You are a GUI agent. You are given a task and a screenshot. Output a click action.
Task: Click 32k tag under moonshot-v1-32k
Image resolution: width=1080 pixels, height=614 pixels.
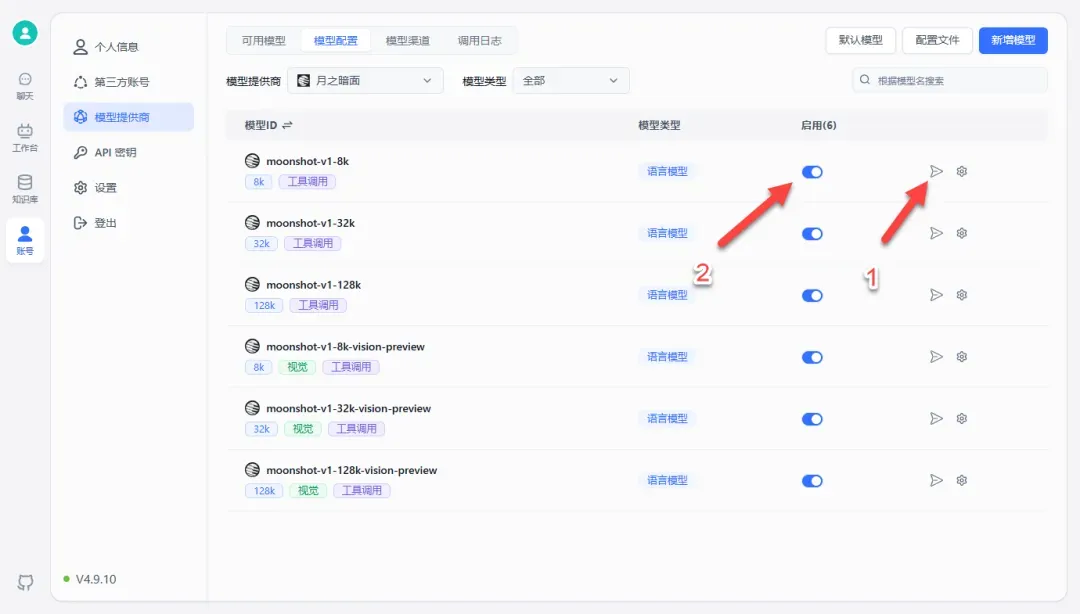262,243
